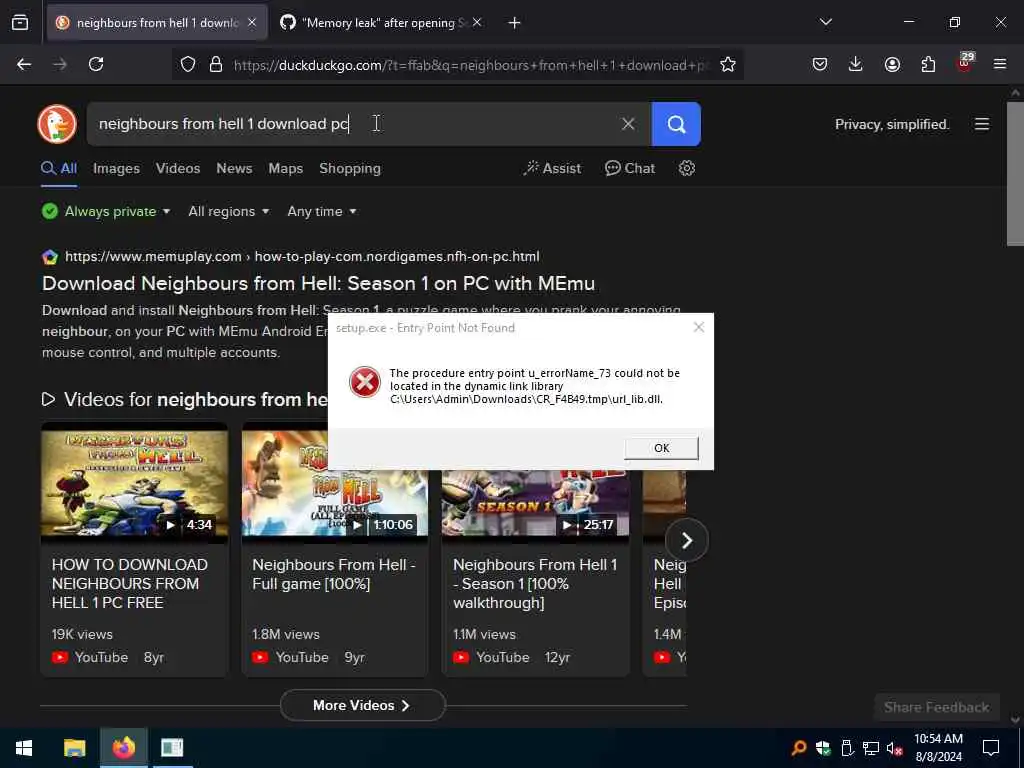Click the Firefox address bar URL
1024x768 pixels.
470,65
